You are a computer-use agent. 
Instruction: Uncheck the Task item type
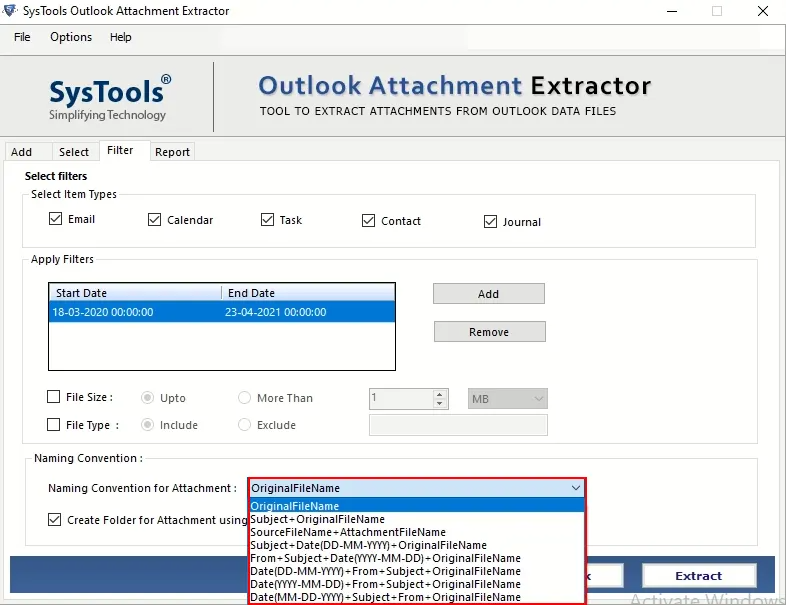point(267,220)
